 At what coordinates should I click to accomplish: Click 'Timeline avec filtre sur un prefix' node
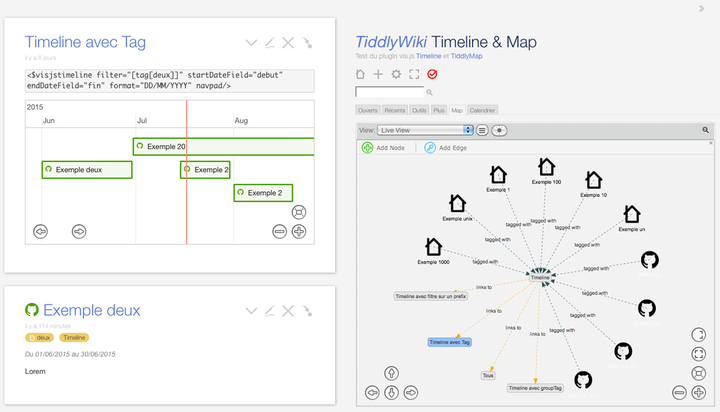point(431,296)
